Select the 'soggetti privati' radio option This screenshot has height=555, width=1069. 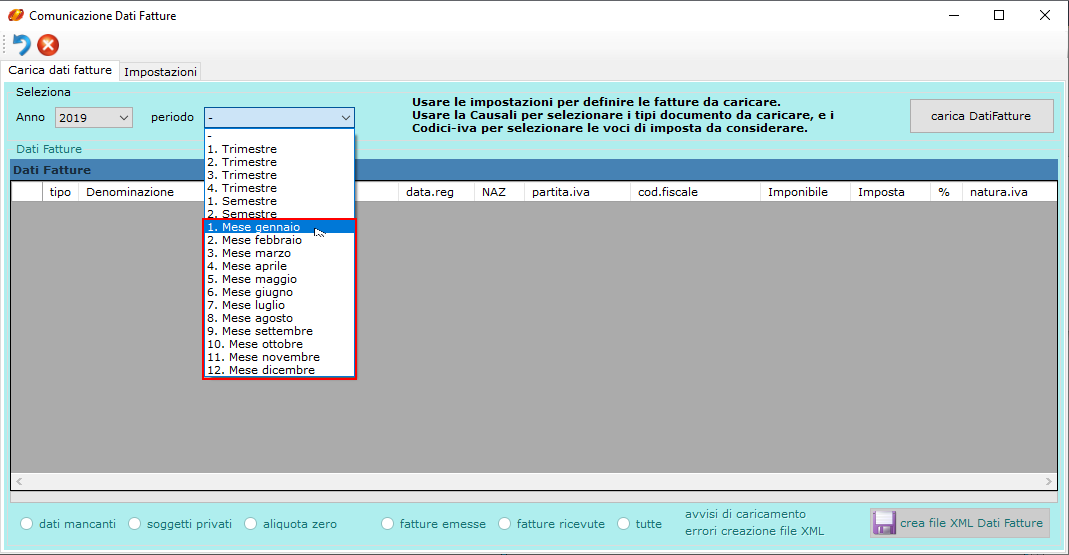click(134, 524)
